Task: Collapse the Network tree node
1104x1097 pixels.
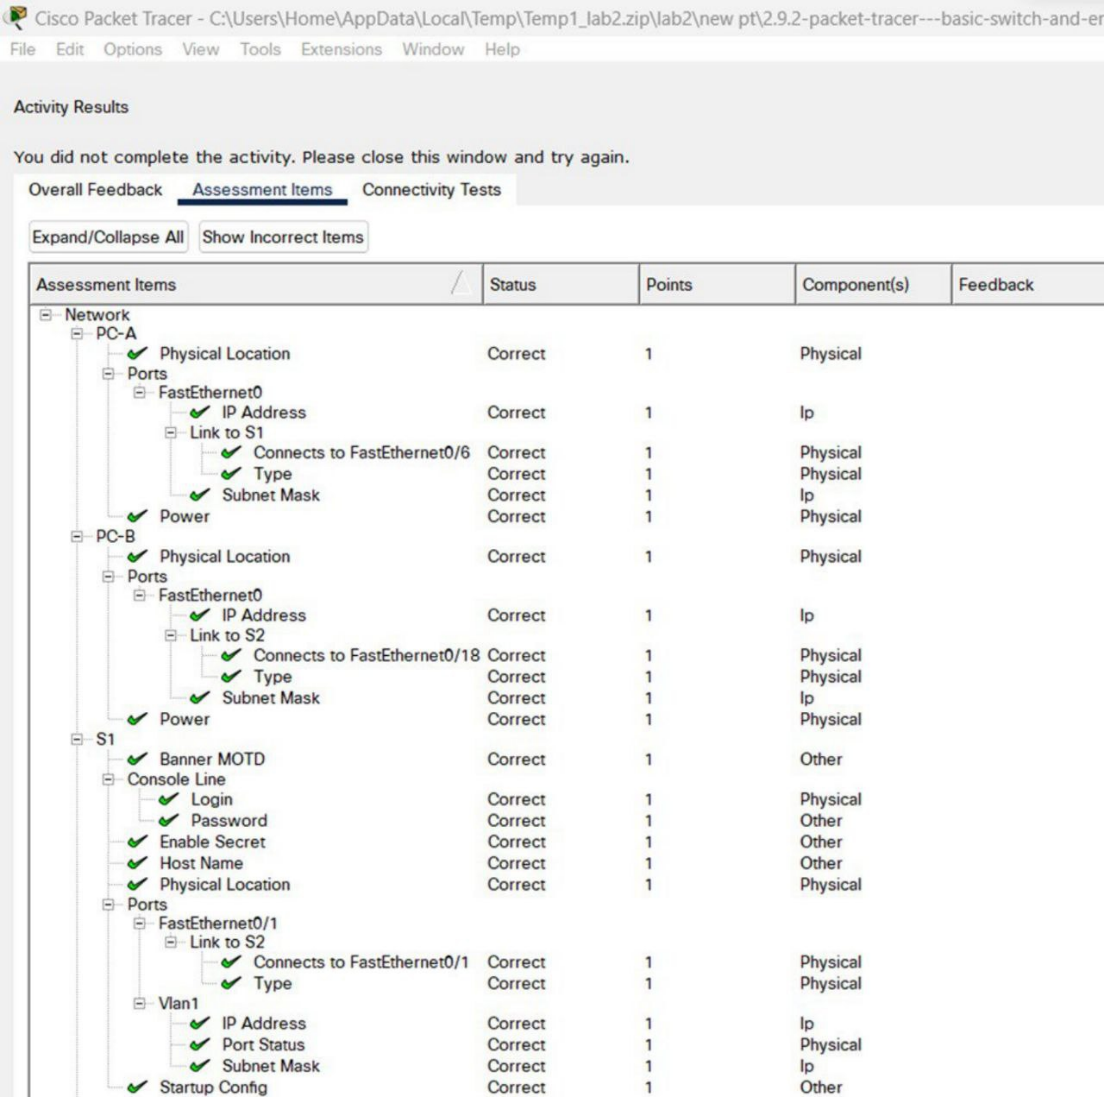Action: coord(46,315)
